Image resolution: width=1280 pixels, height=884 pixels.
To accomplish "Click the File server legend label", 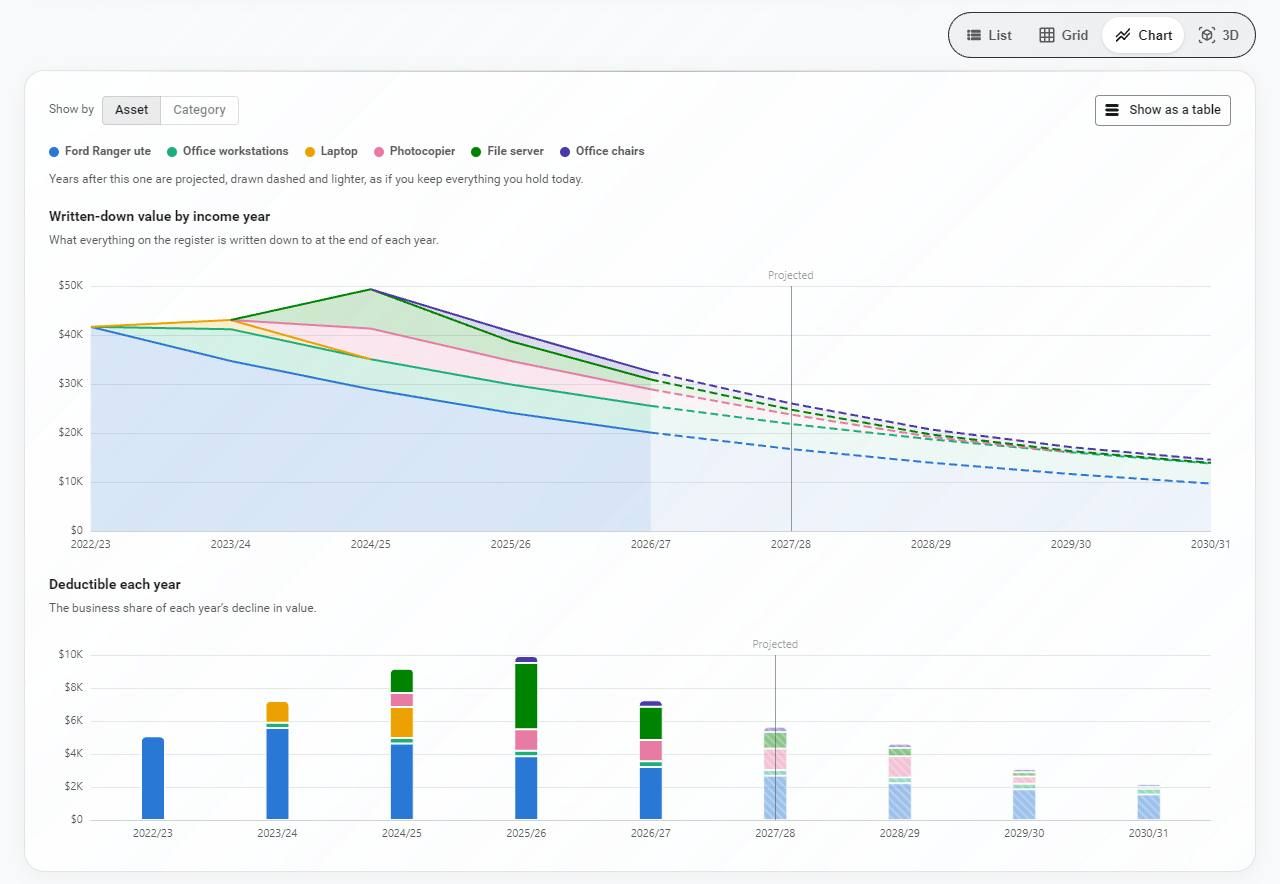I will coord(516,151).
